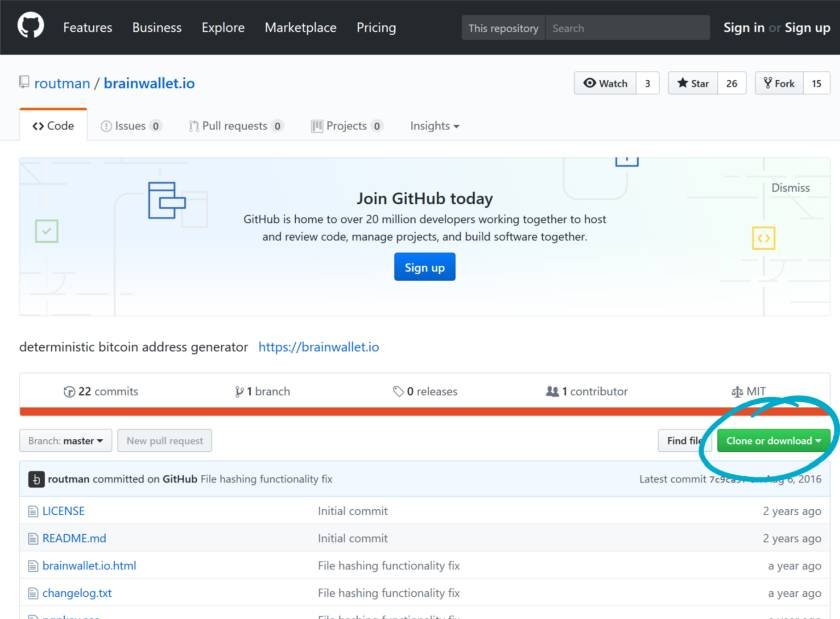The image size is (840, 619).
Task: Click Sign up in the header
Action: (807, 27)
